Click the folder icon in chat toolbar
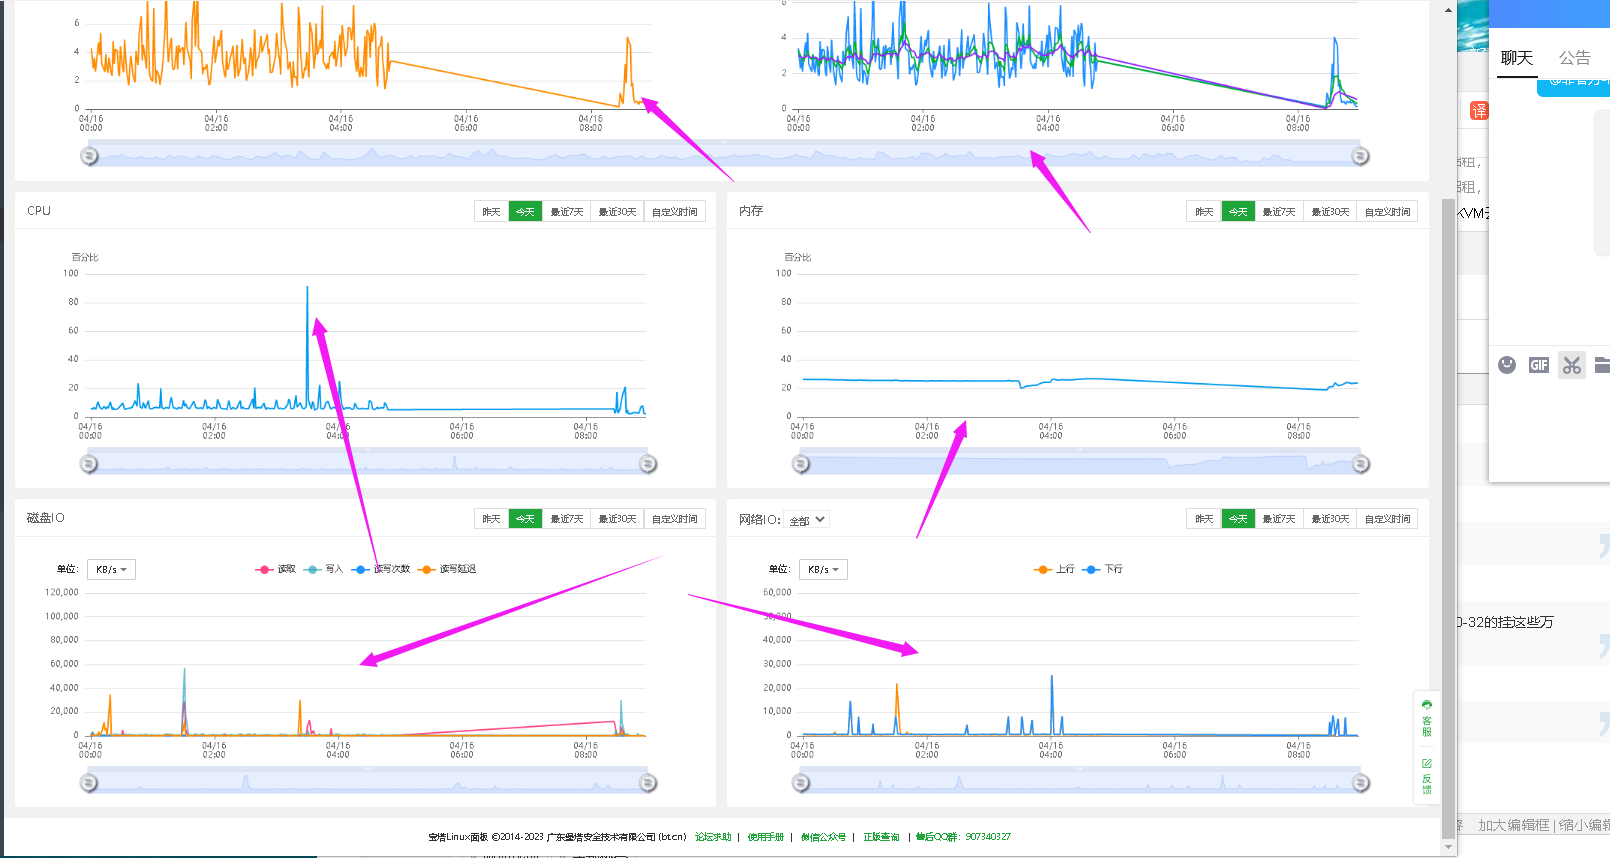 1602,365
